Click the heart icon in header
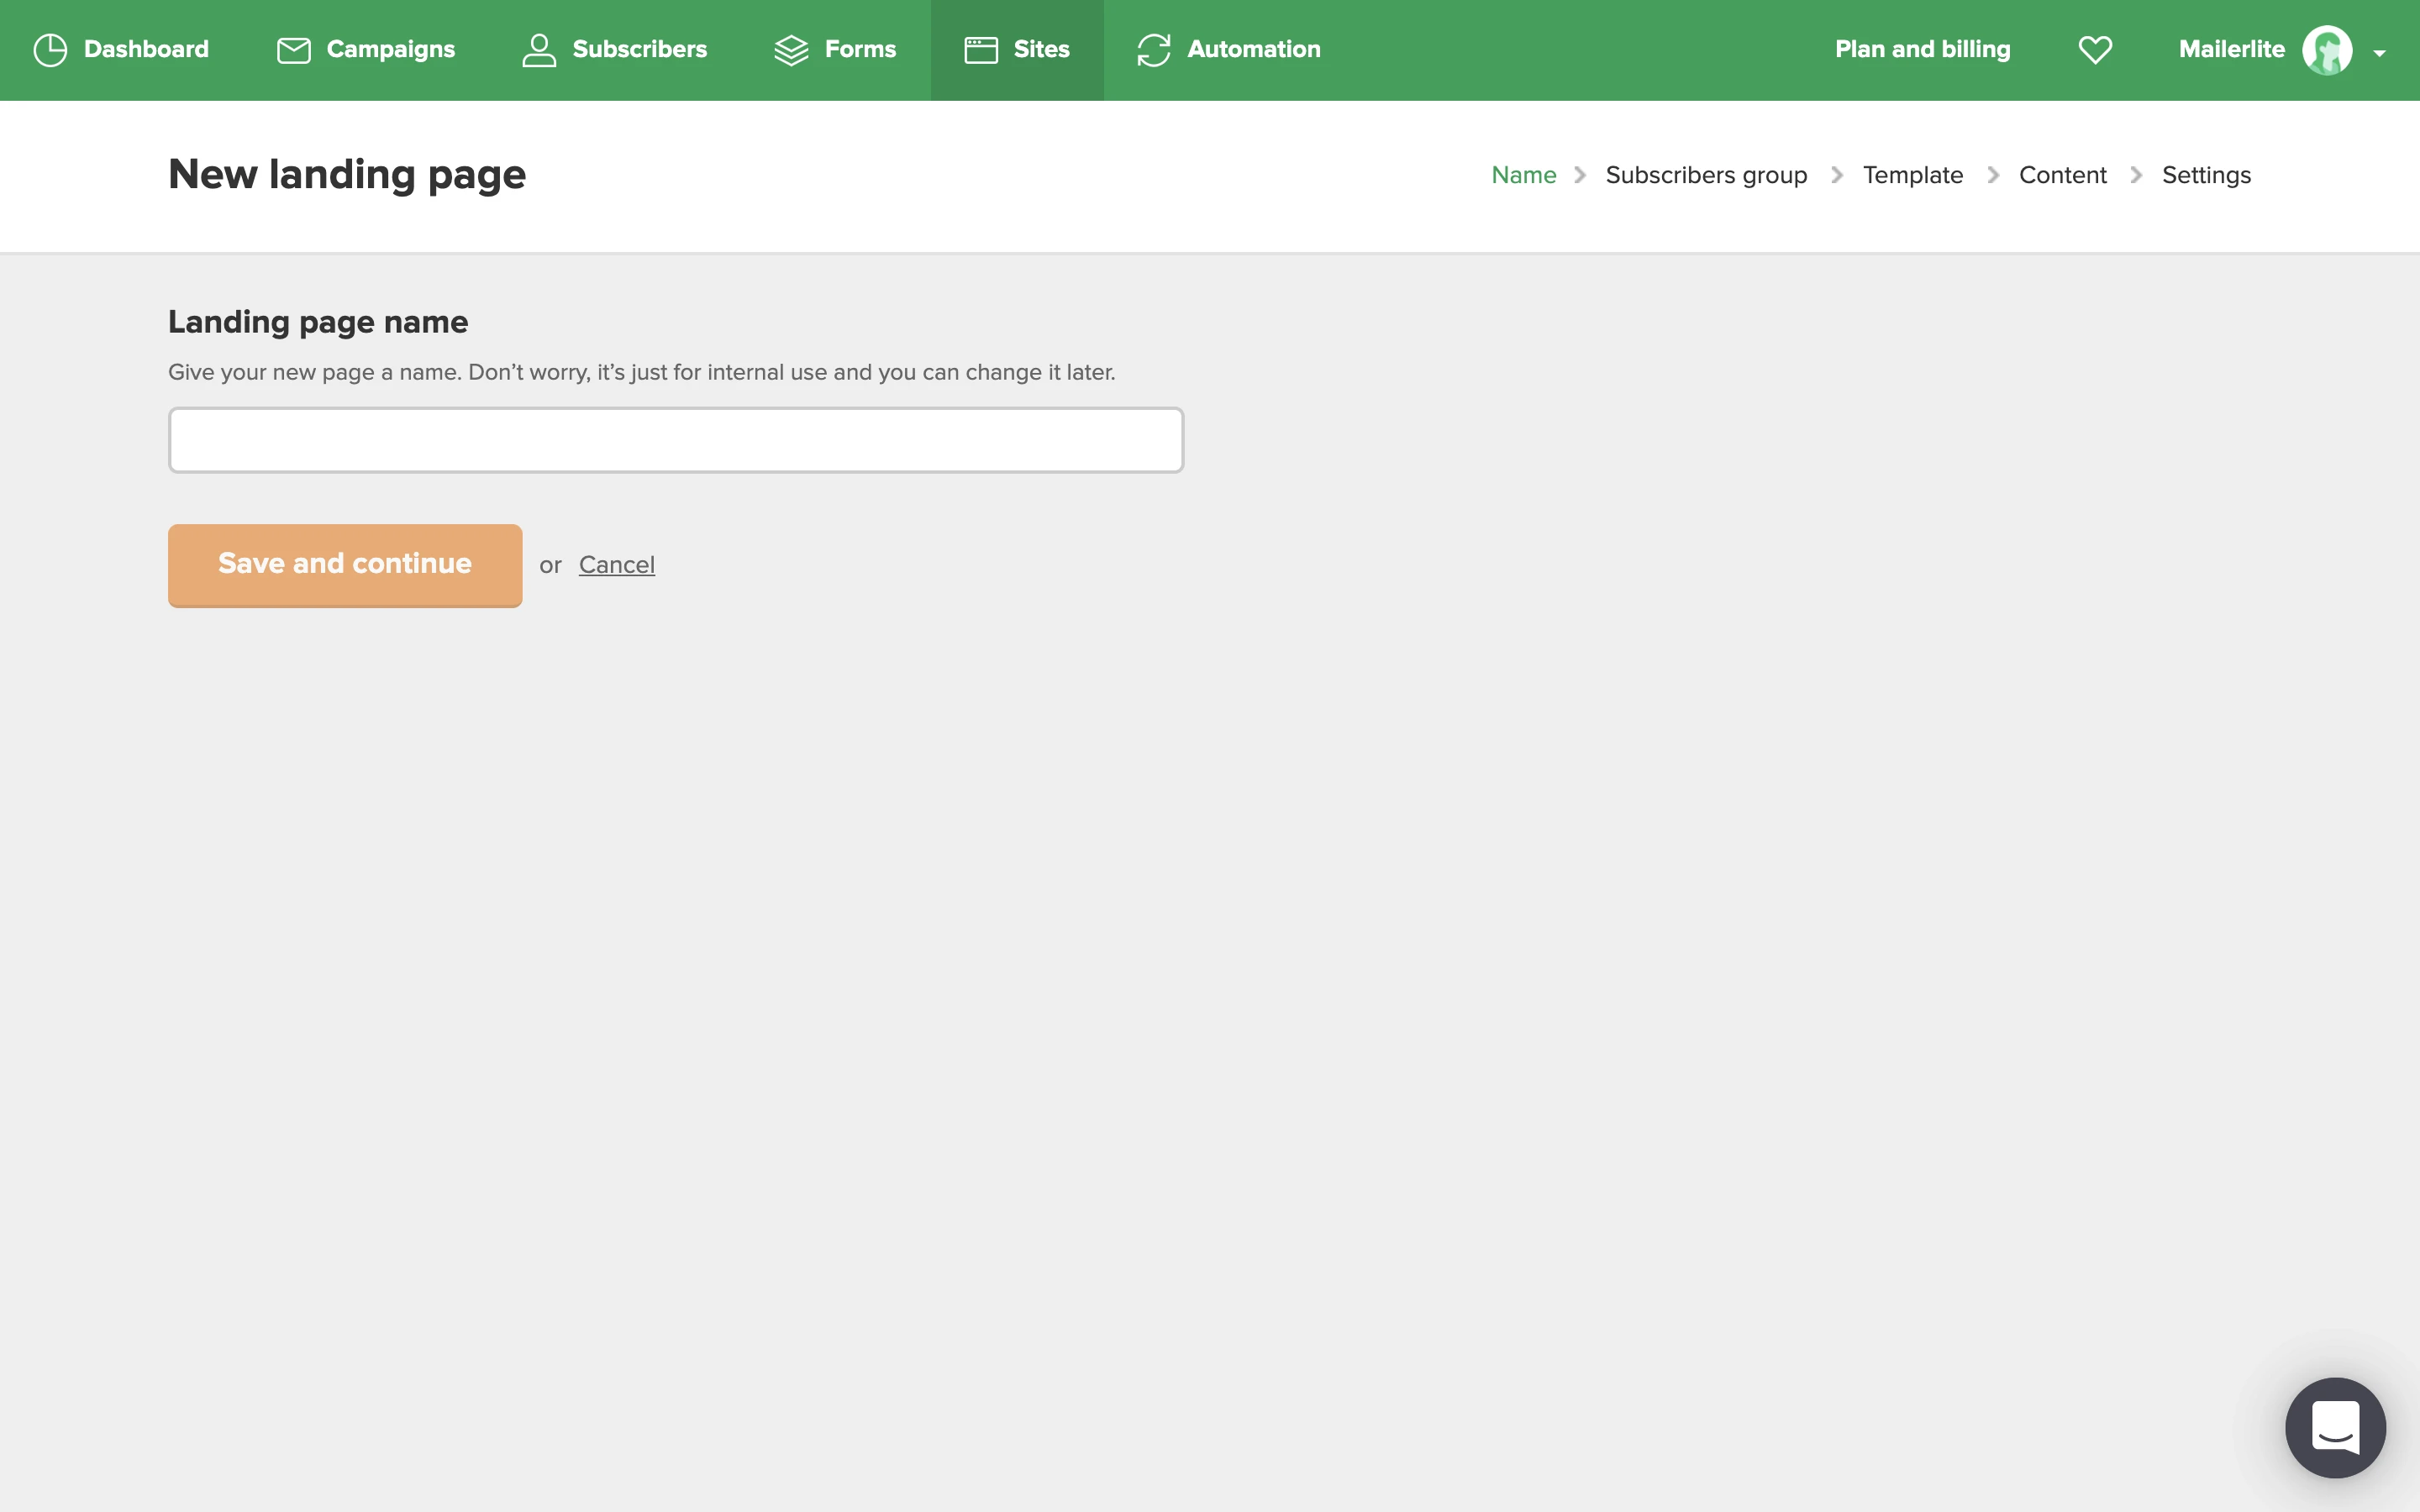Viewport: 2420px width, 1512px height. (x=2095, y=50)
